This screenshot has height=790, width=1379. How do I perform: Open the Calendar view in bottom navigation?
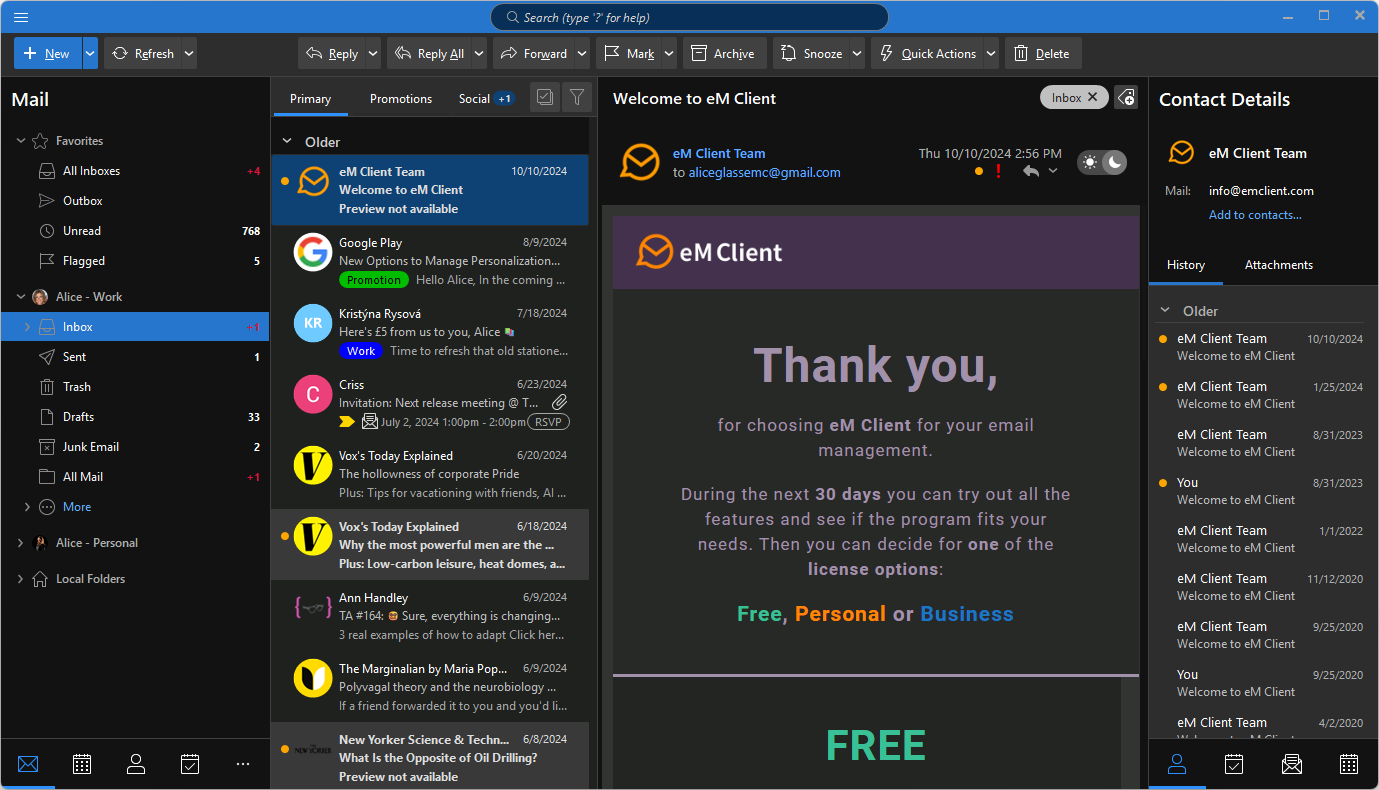coord(82,764)
